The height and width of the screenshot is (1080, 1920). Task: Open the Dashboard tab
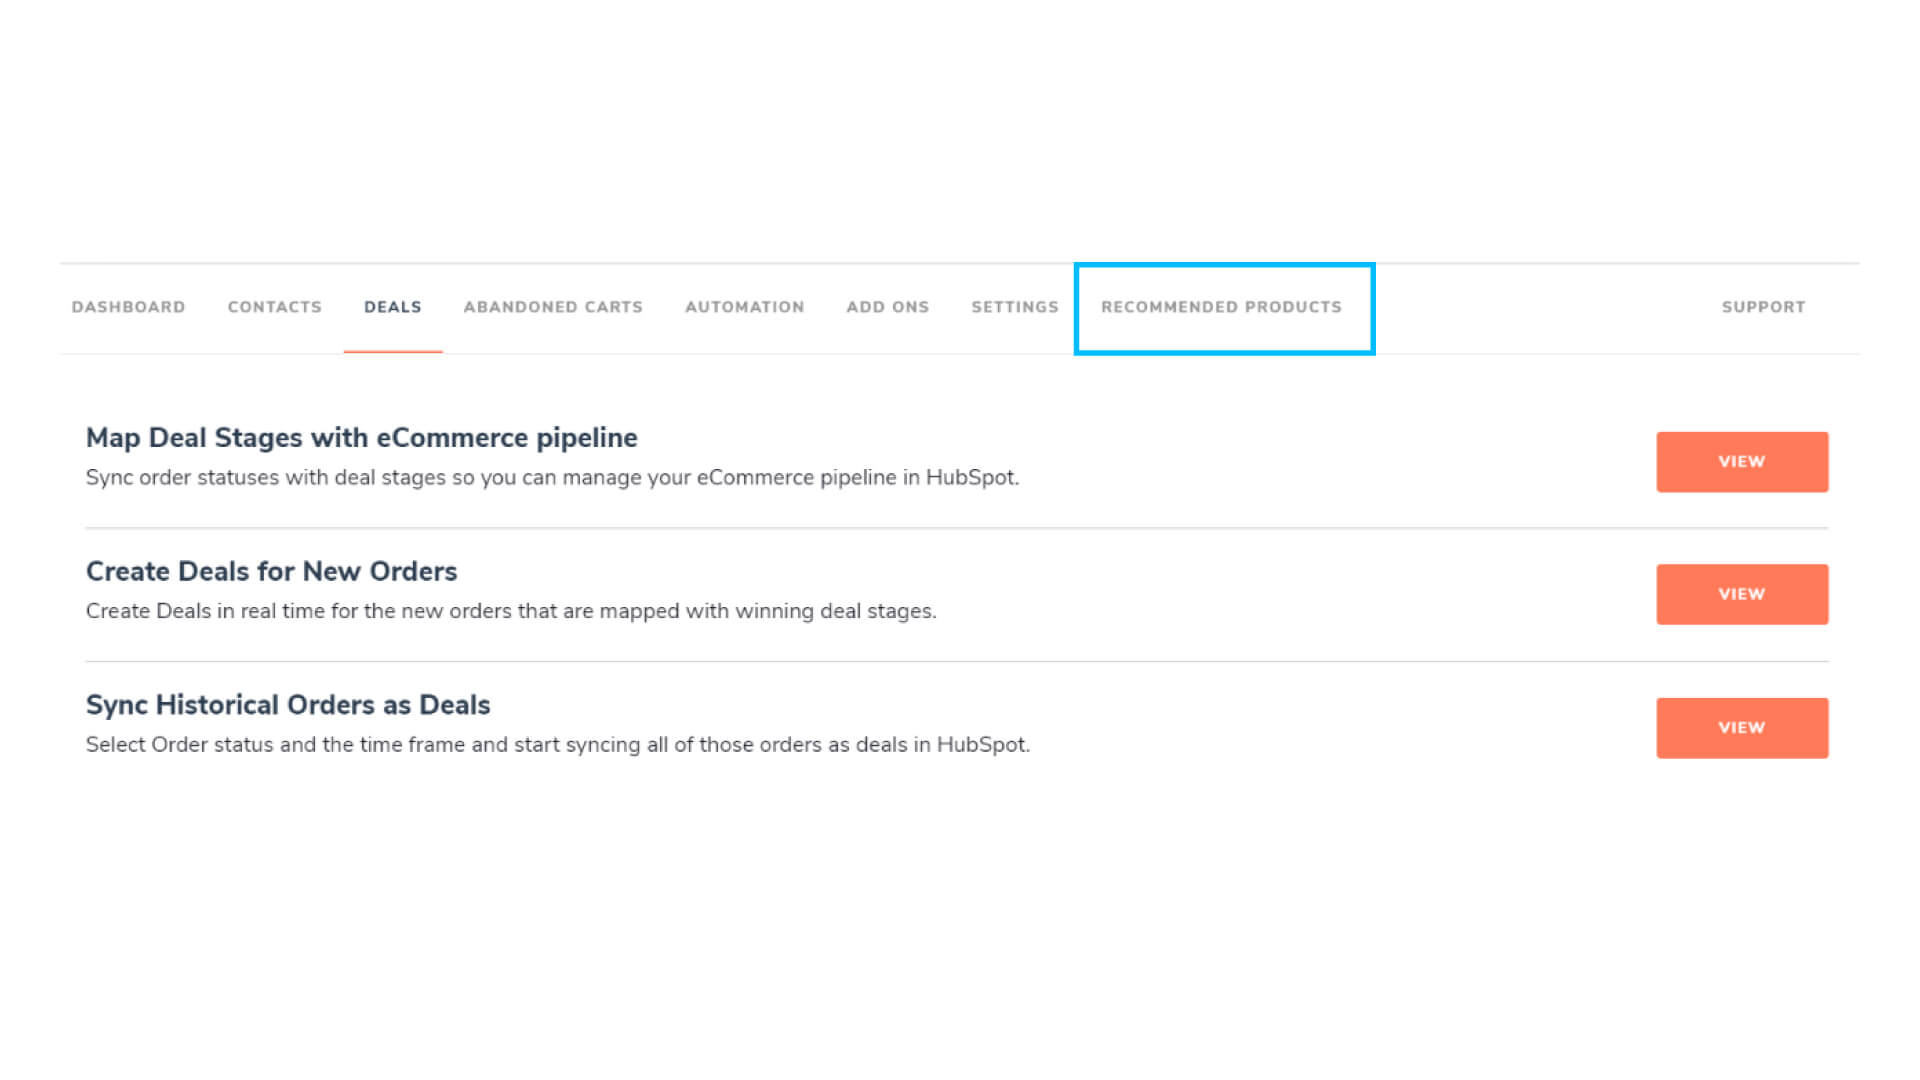(128, 307)
